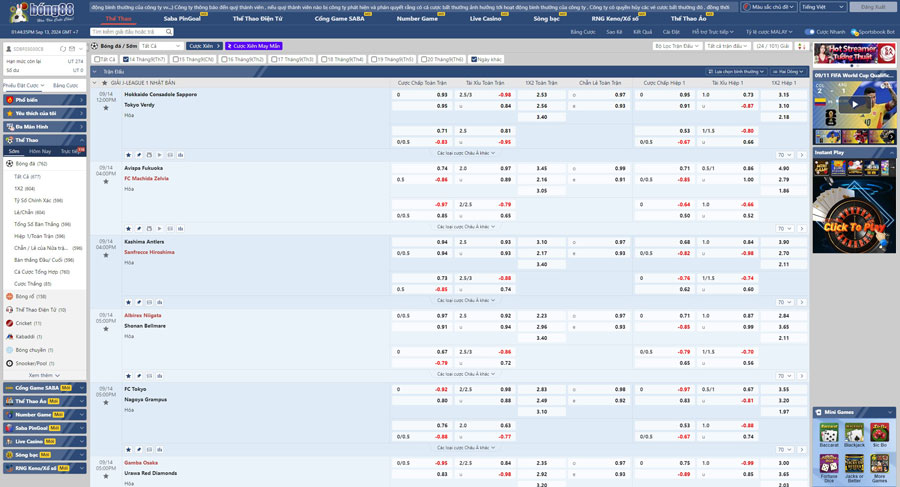Image resolution: width=900 pixels, height=487 pixels.
Task: Check 18 Tháng9(Th4) date checkbox
Action: point(324,59)
